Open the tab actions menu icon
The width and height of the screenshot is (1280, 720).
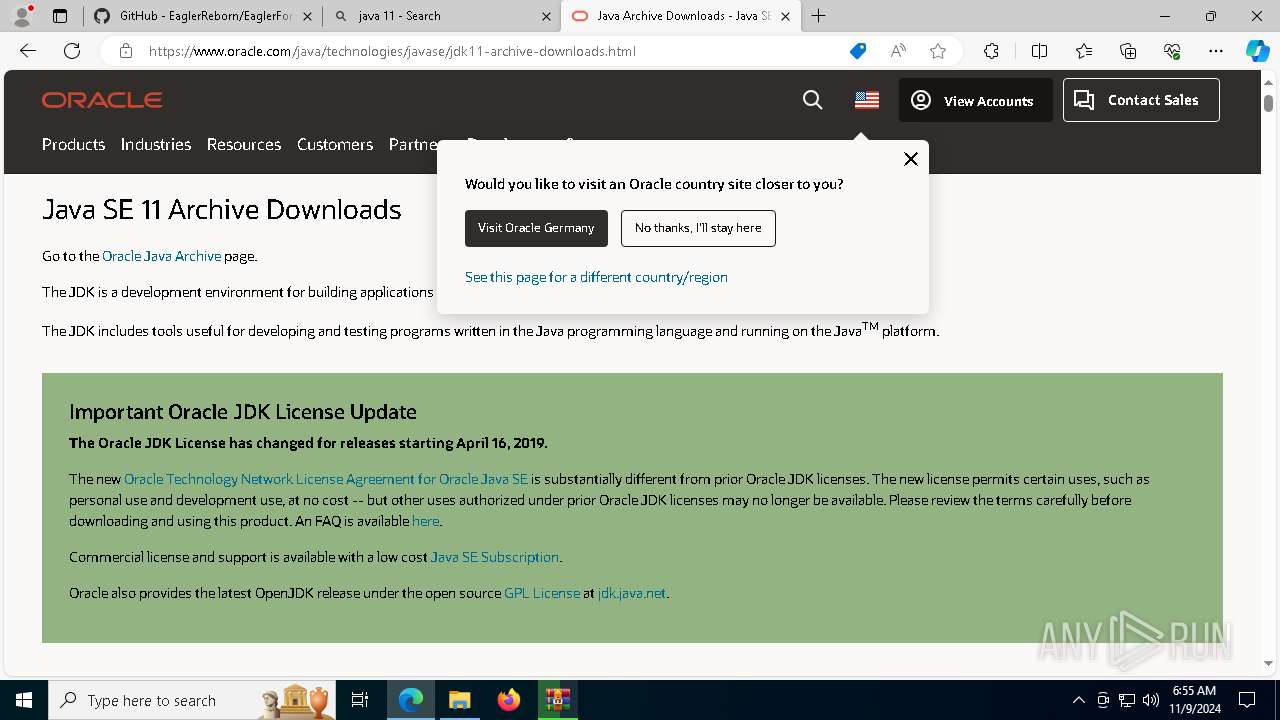[x=60, y=16]
